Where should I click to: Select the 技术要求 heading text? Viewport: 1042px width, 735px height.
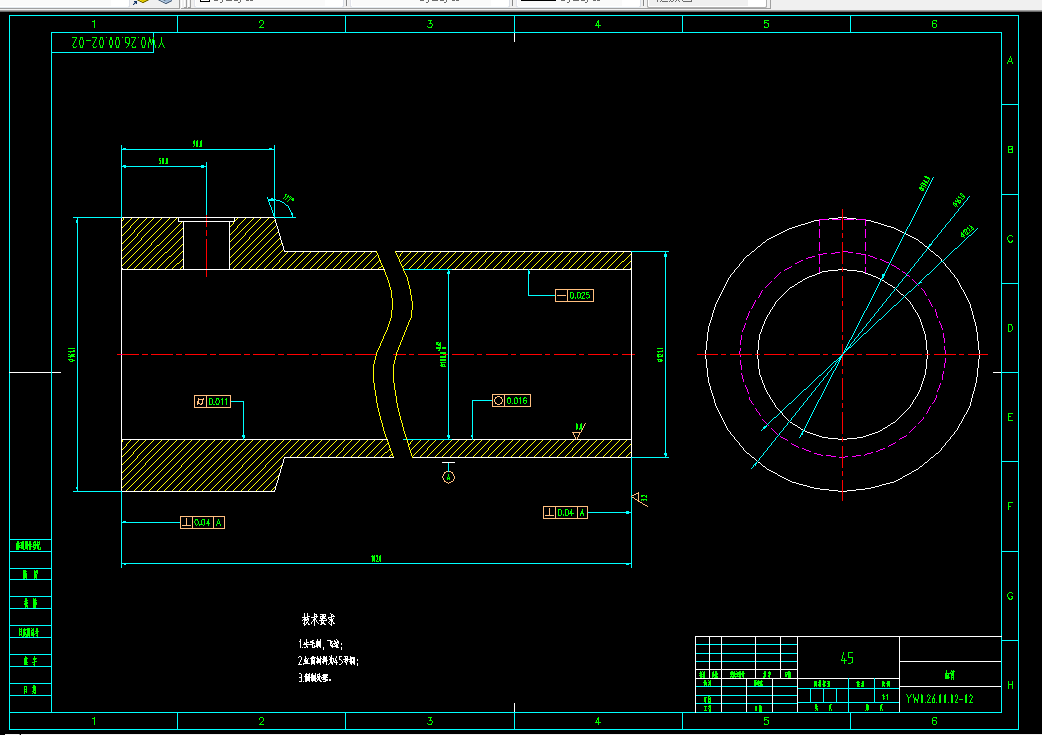[x=319, y=620]
